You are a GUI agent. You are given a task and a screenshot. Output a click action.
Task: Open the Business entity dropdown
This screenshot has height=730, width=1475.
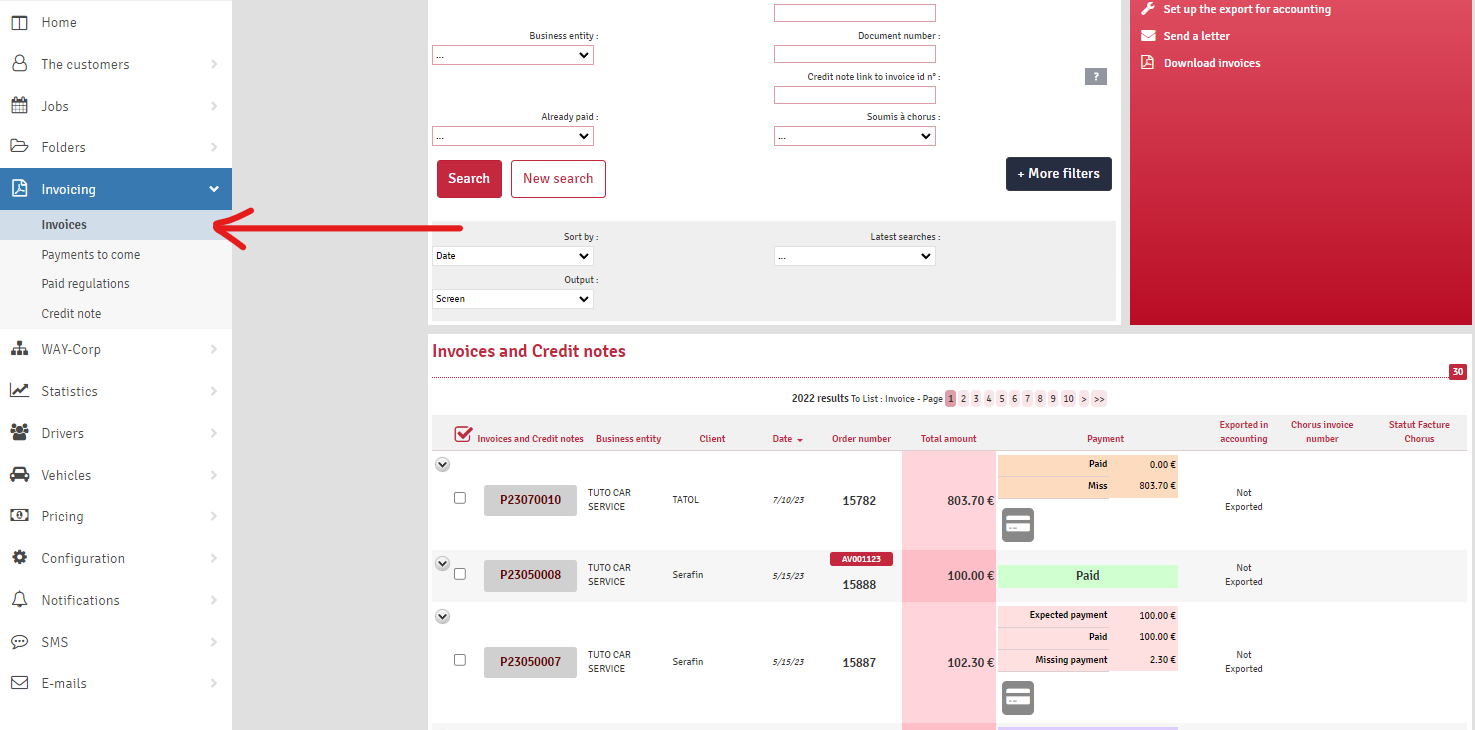(512, 56)
